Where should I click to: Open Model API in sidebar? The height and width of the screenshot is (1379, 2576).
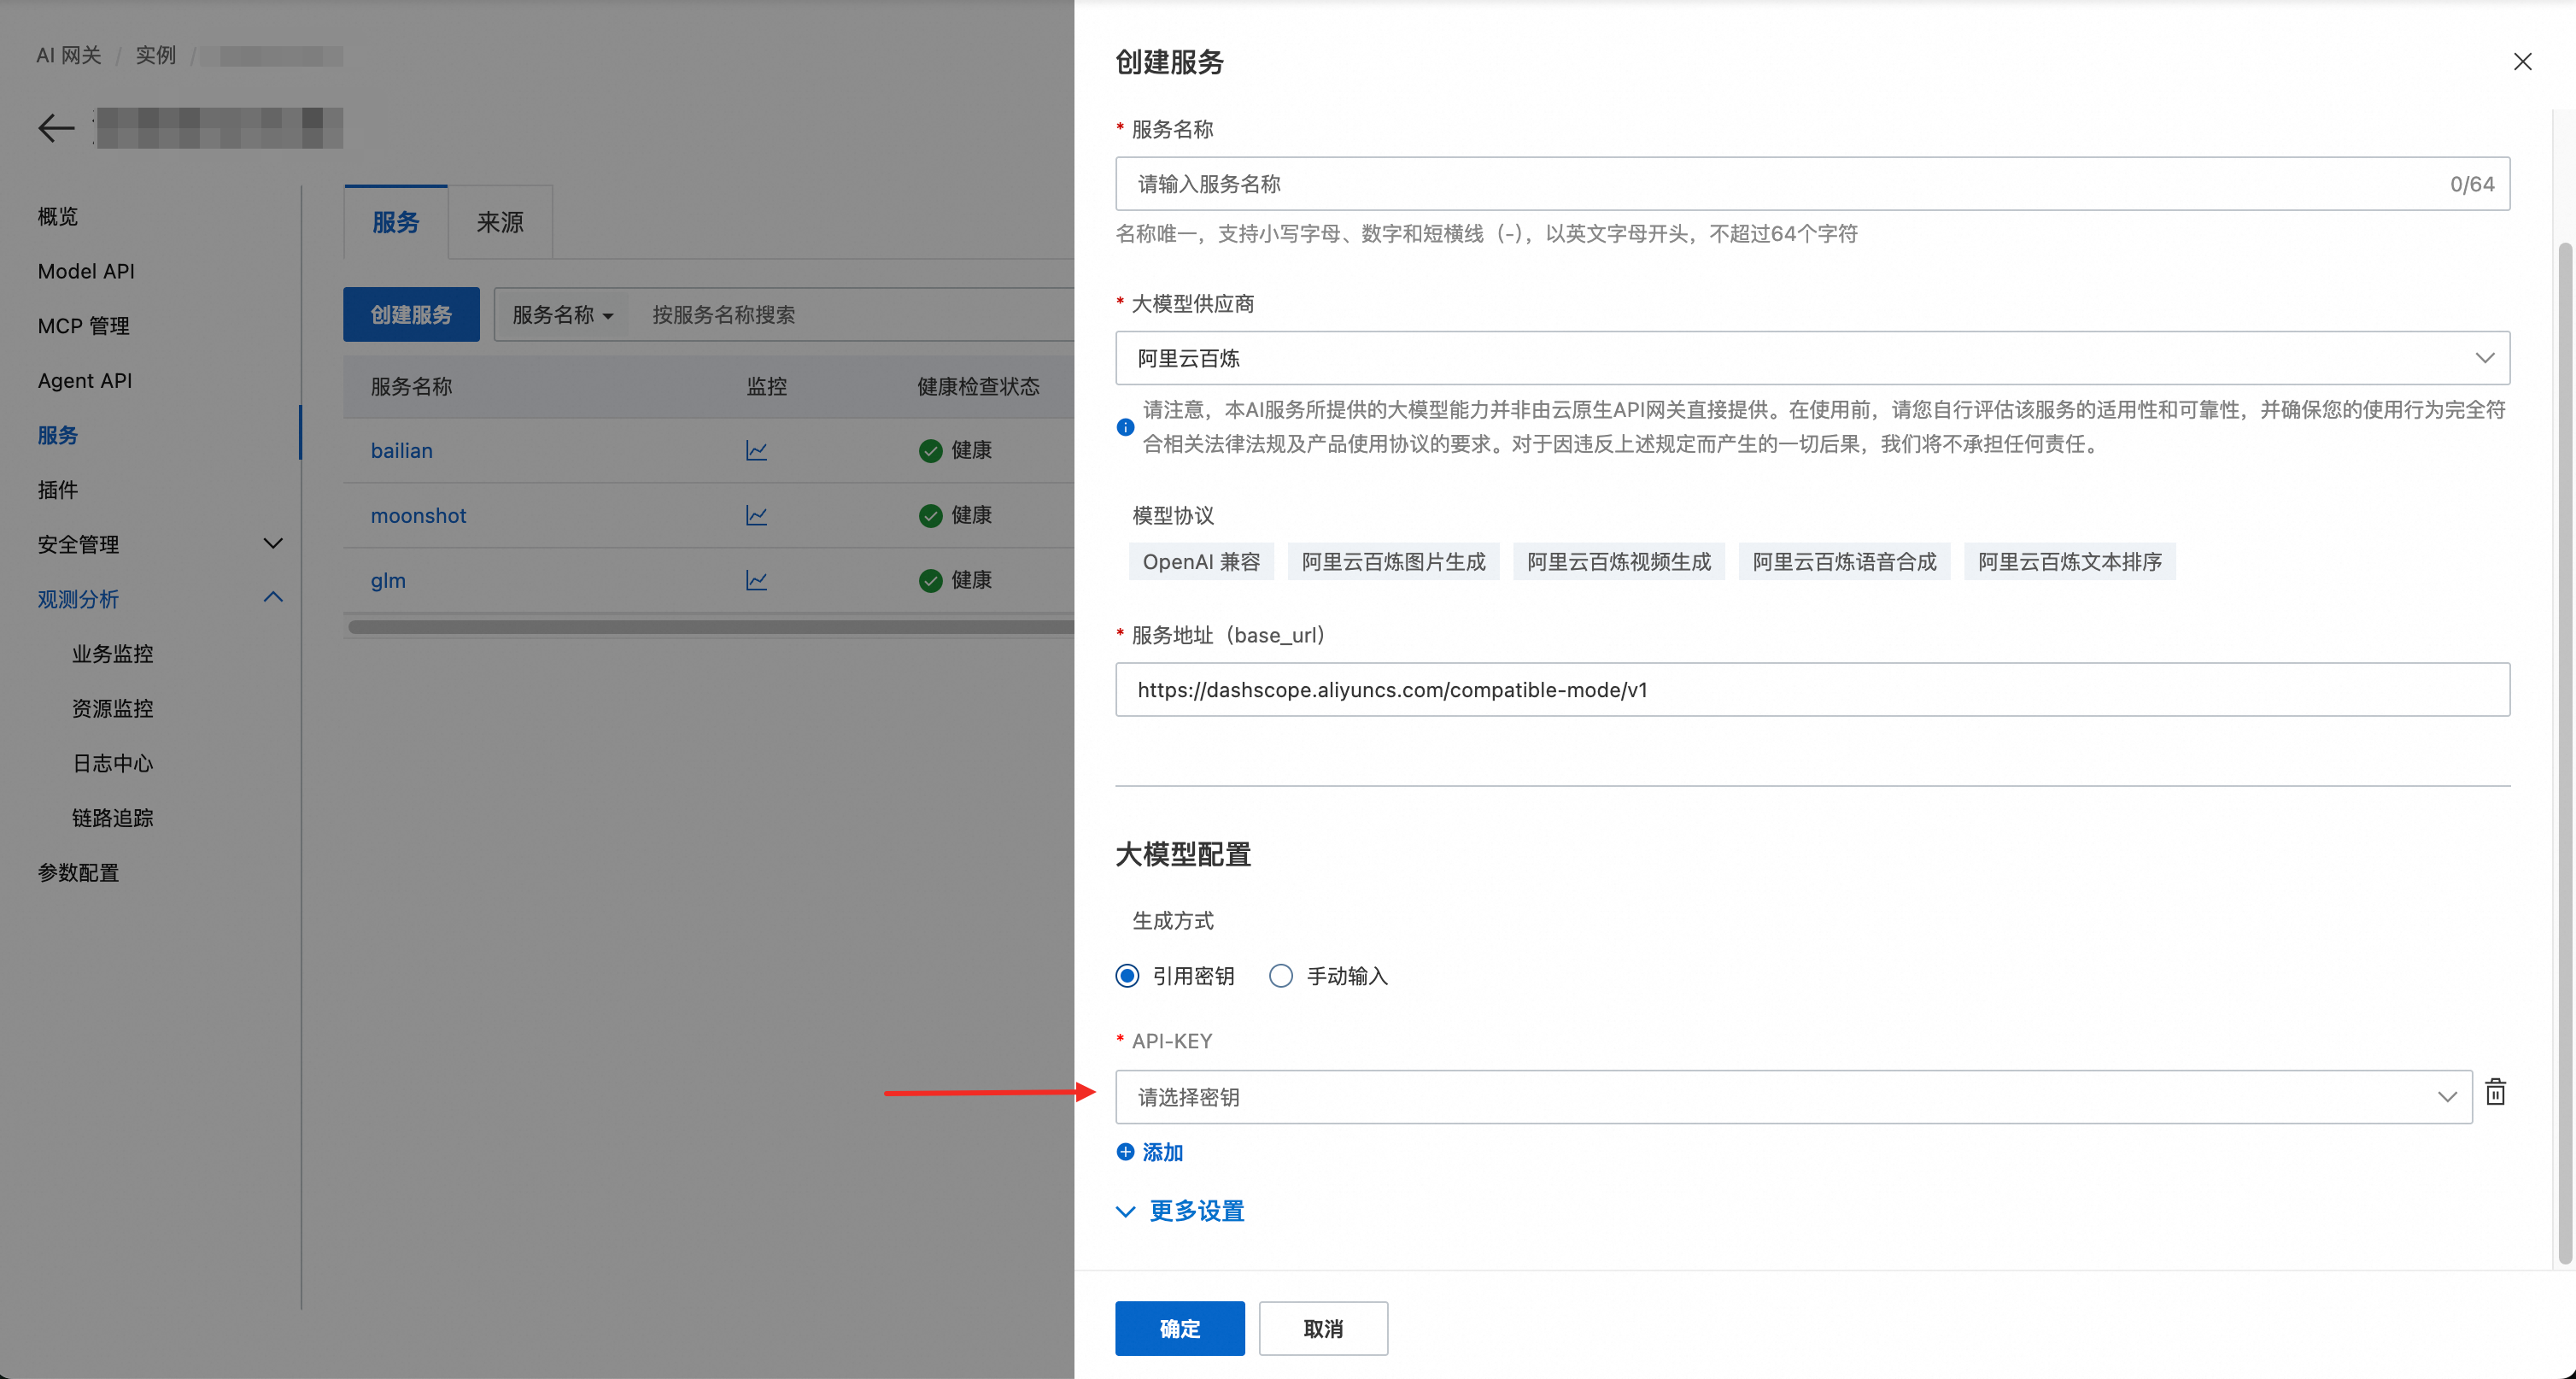pyautogui.click(x=86, y=271)
